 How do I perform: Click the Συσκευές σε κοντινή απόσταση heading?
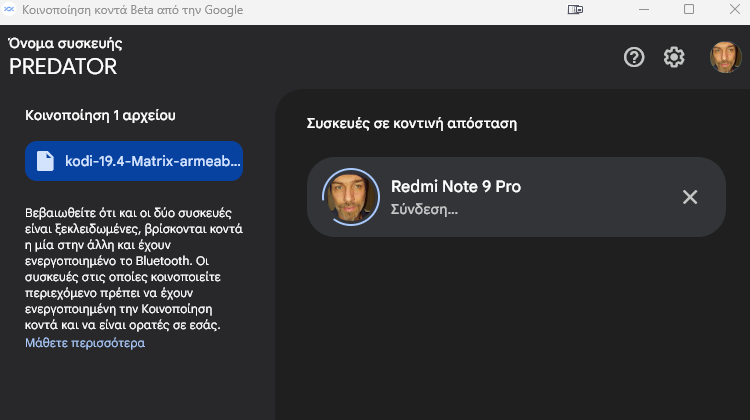[x=412, y=123]
